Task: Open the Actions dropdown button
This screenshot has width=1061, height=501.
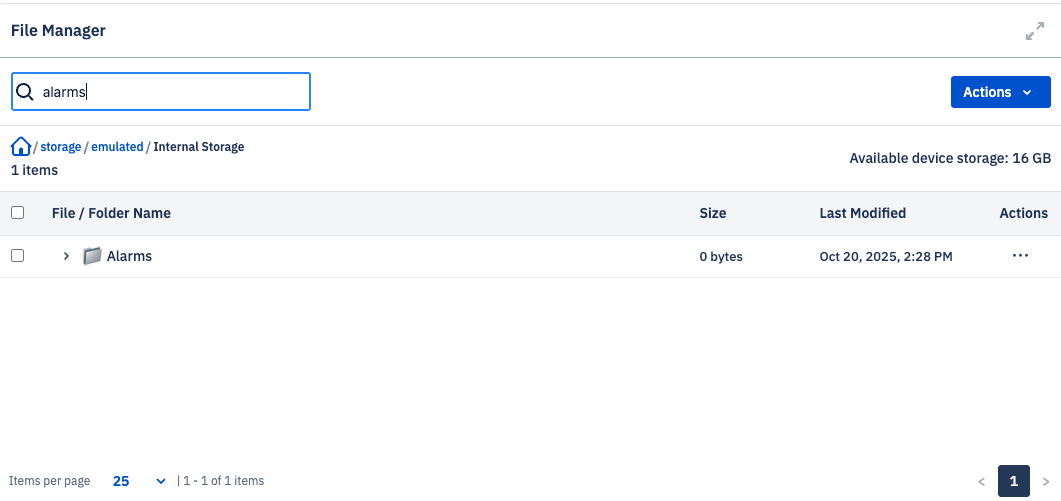Action: (x=1000, y=92)
